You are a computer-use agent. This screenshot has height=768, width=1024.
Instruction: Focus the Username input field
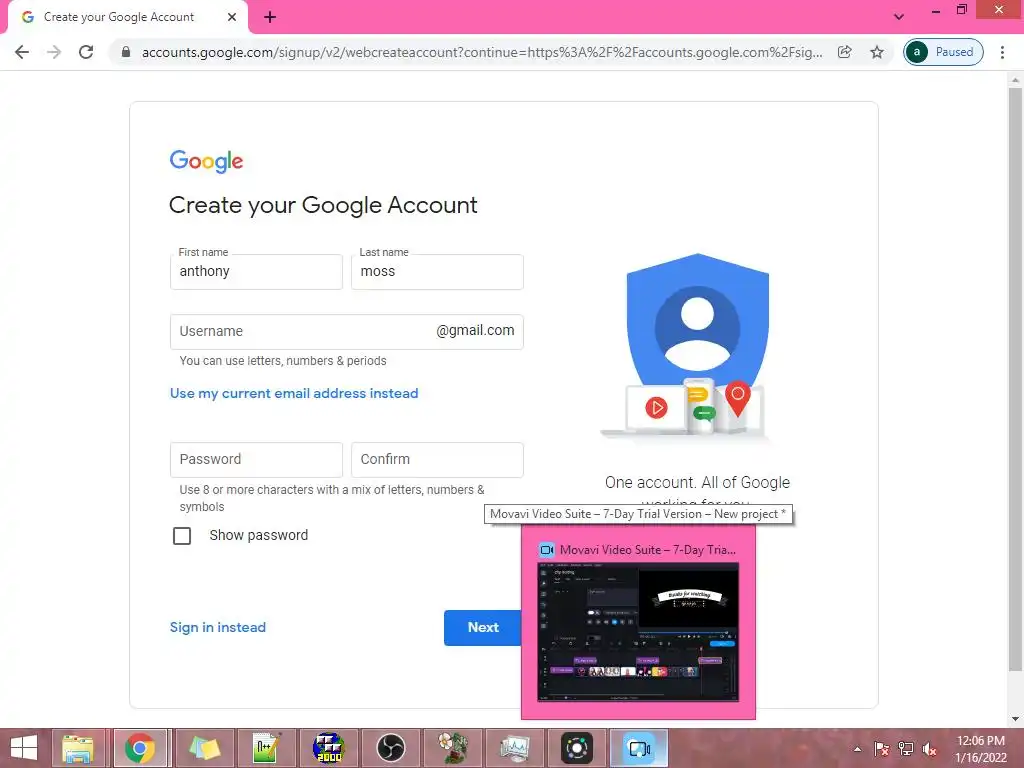(346, 332)
